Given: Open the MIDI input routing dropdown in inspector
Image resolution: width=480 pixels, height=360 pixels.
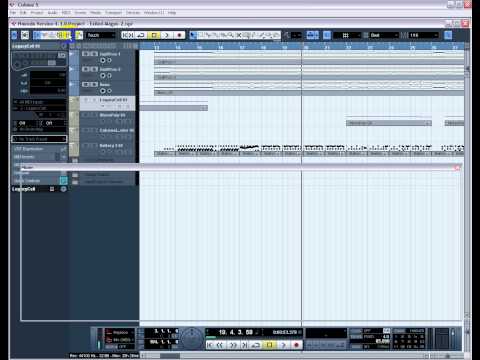Looking at the screenshot, I should [x=39, y=102].
